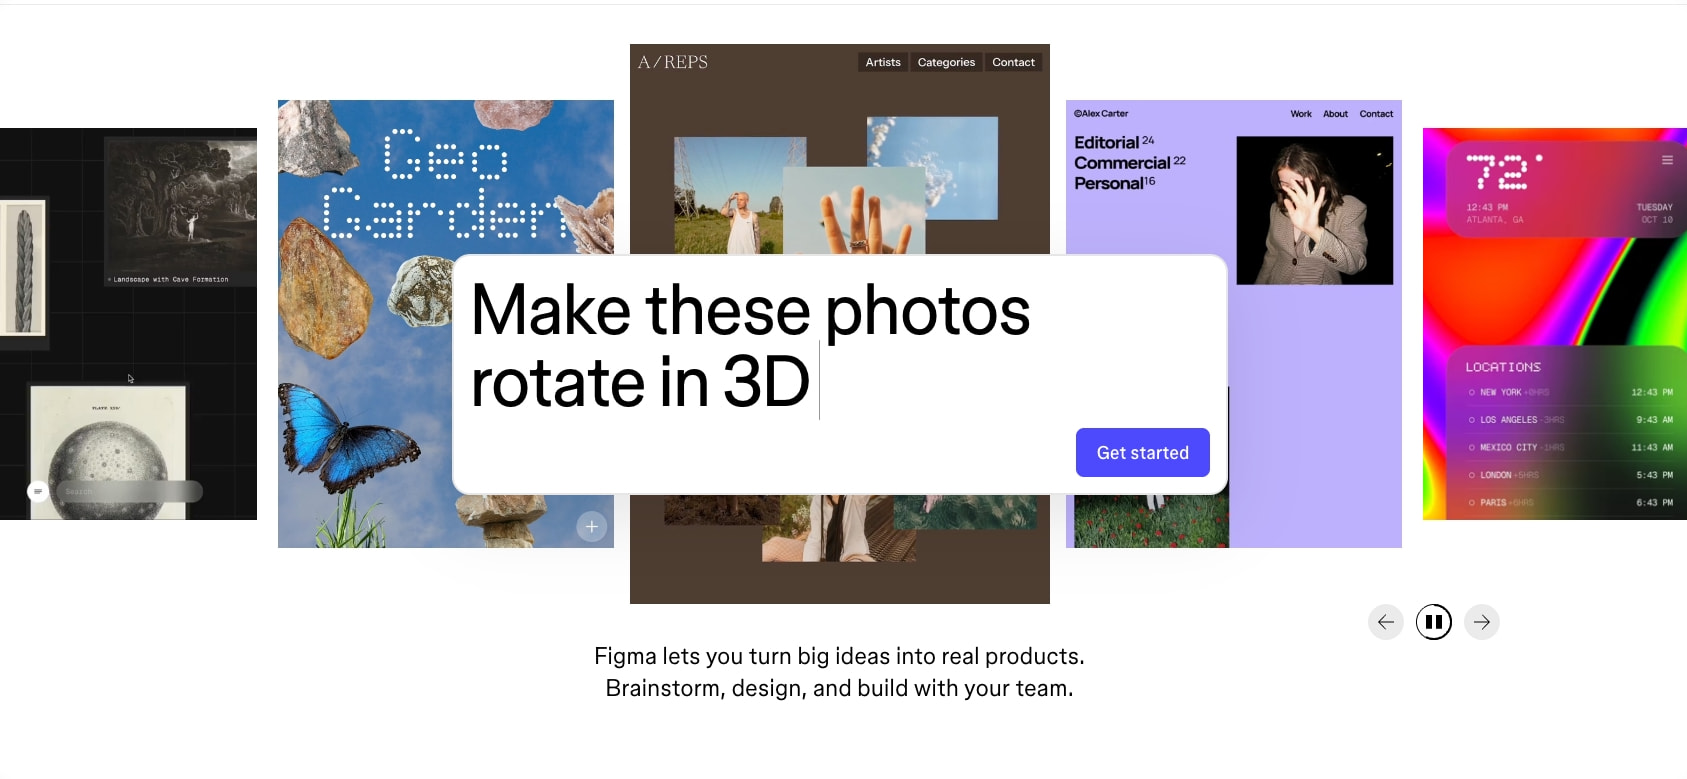This screenshot has width=1687, height=779.
Task: Click the covered-face portrait photo
Action: (x=1315, y=211)
